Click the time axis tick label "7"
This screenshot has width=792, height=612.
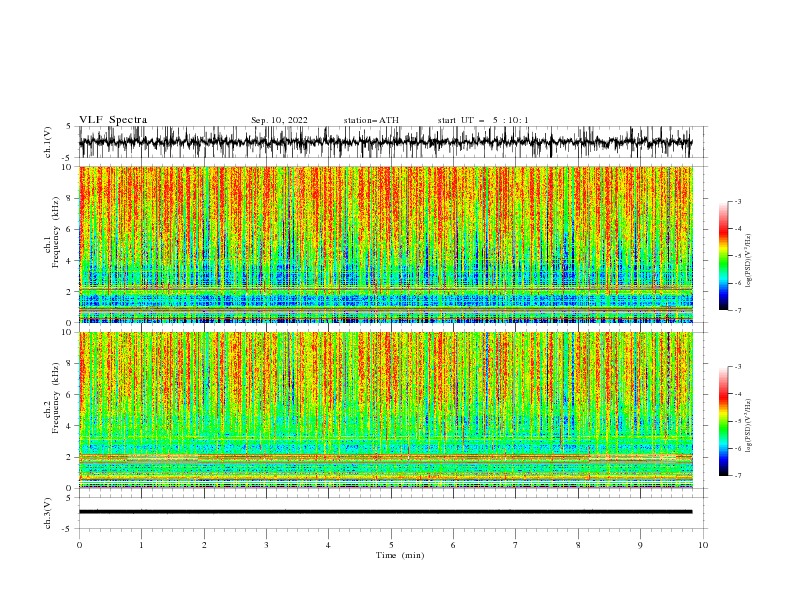coord(516,545)
